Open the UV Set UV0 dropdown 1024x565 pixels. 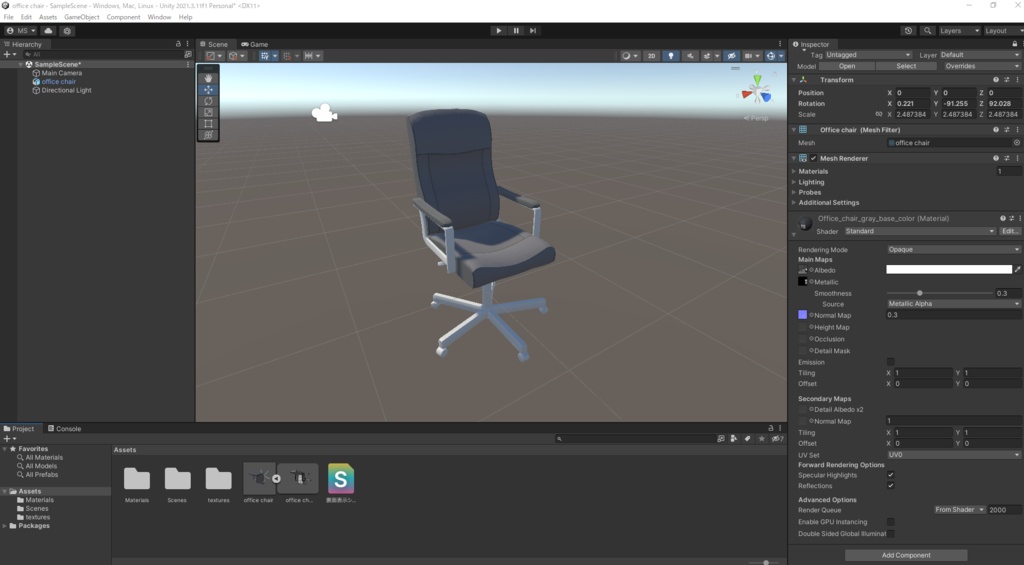click(953, 455)
